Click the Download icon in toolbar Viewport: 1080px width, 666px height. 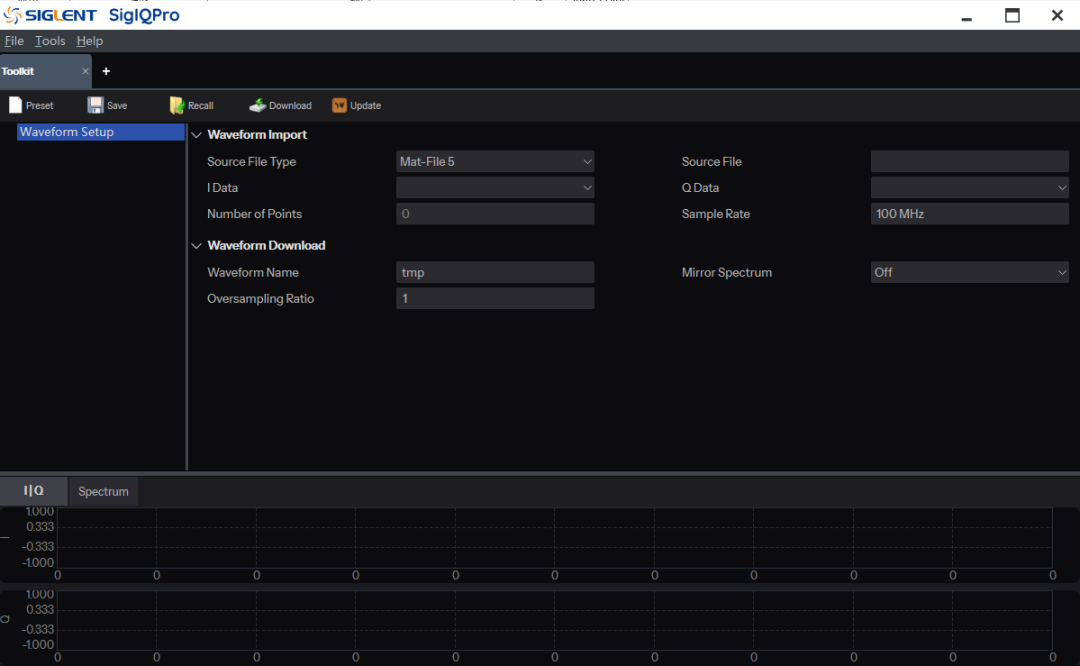click(x=258, y=105)
